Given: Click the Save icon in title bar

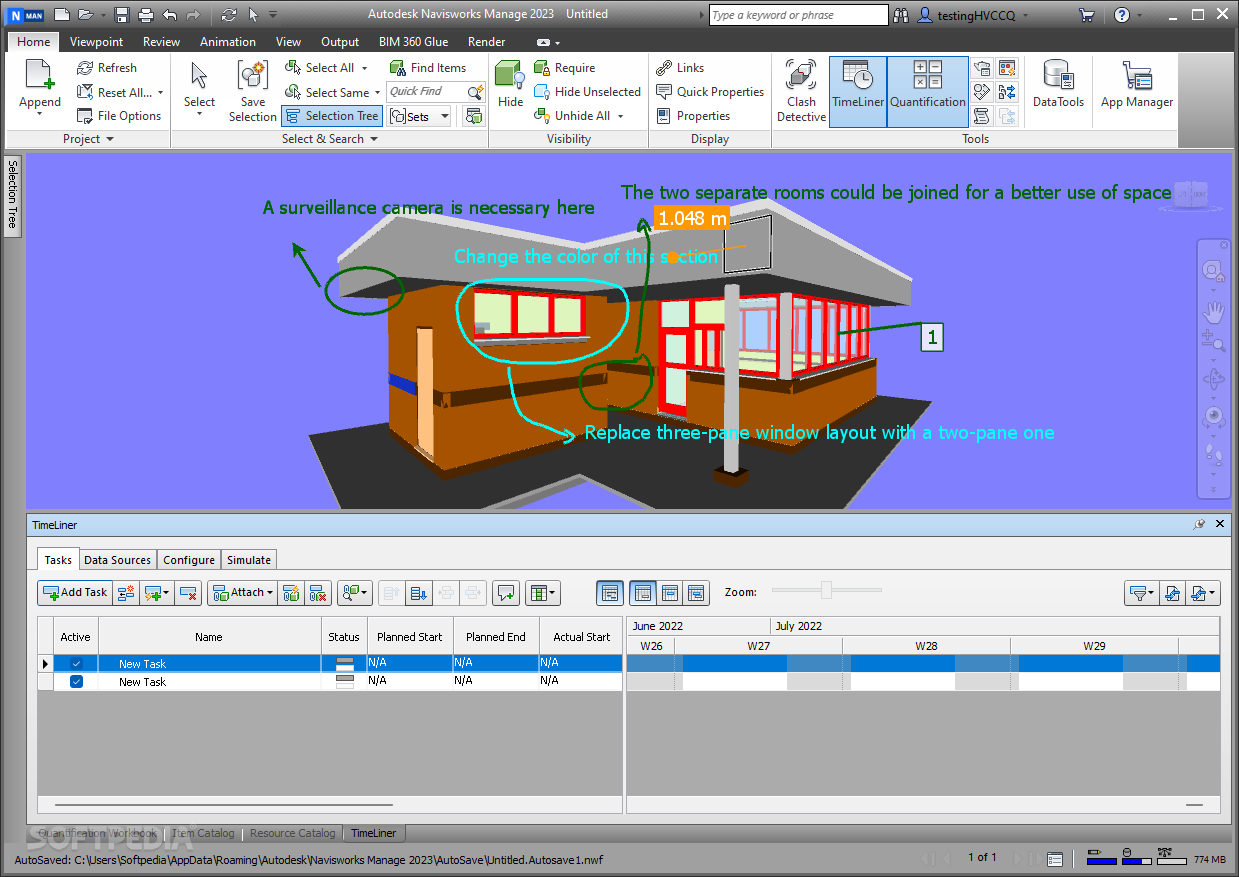Looking at the screenshot, I should pos(122,15).
